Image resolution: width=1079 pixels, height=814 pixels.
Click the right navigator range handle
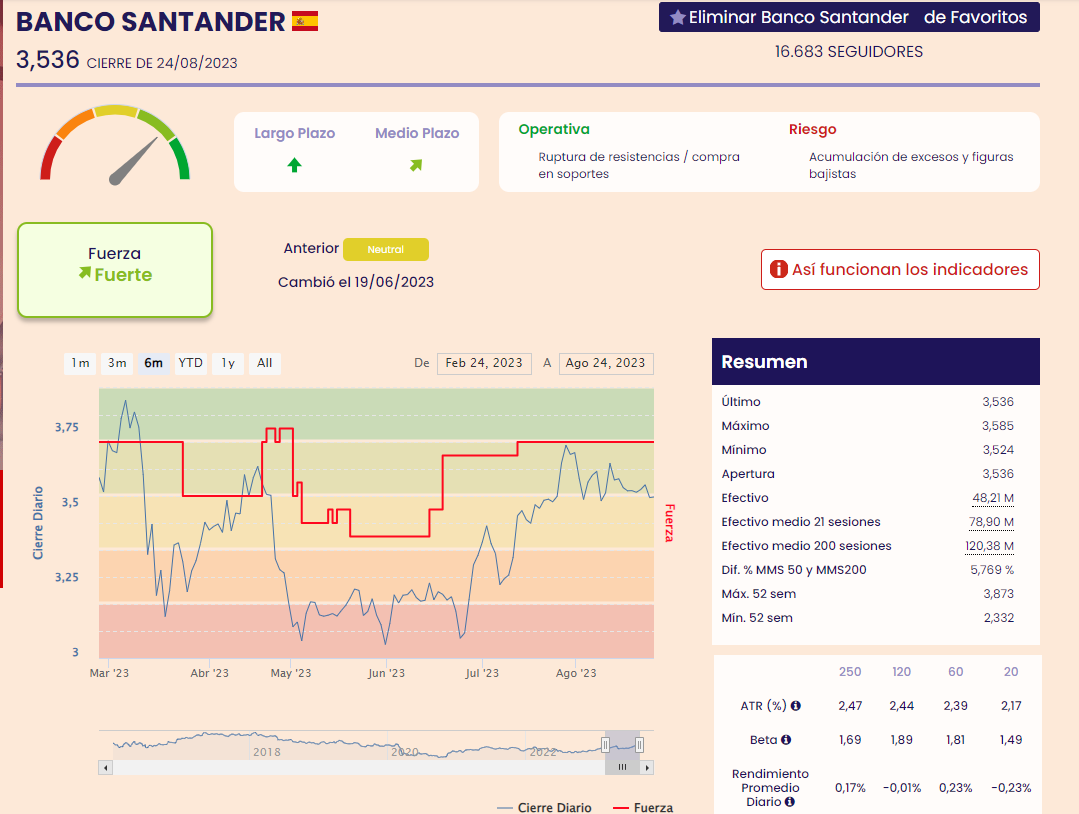point(639,745)
